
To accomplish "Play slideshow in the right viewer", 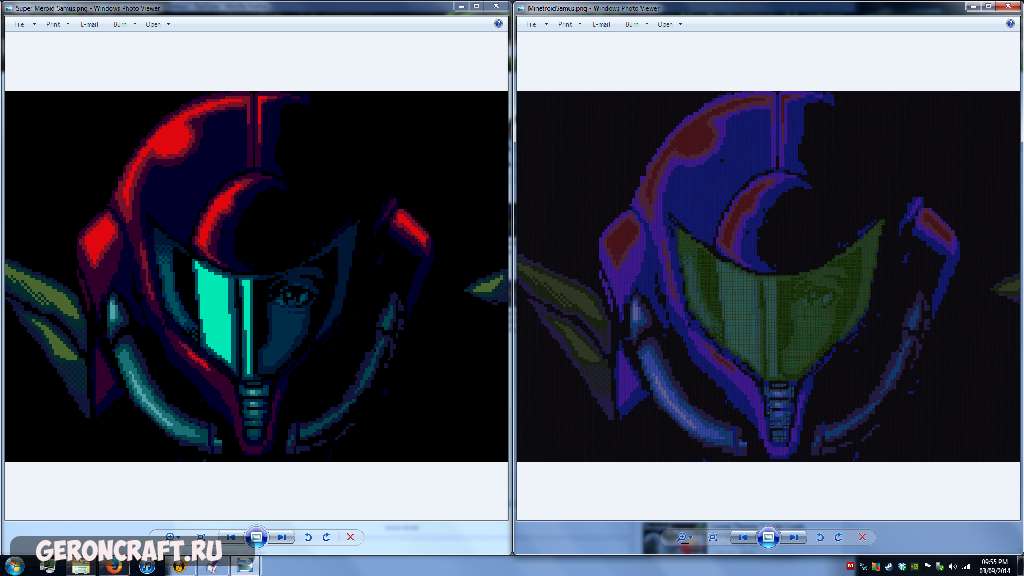I will (x=768, y=537).
